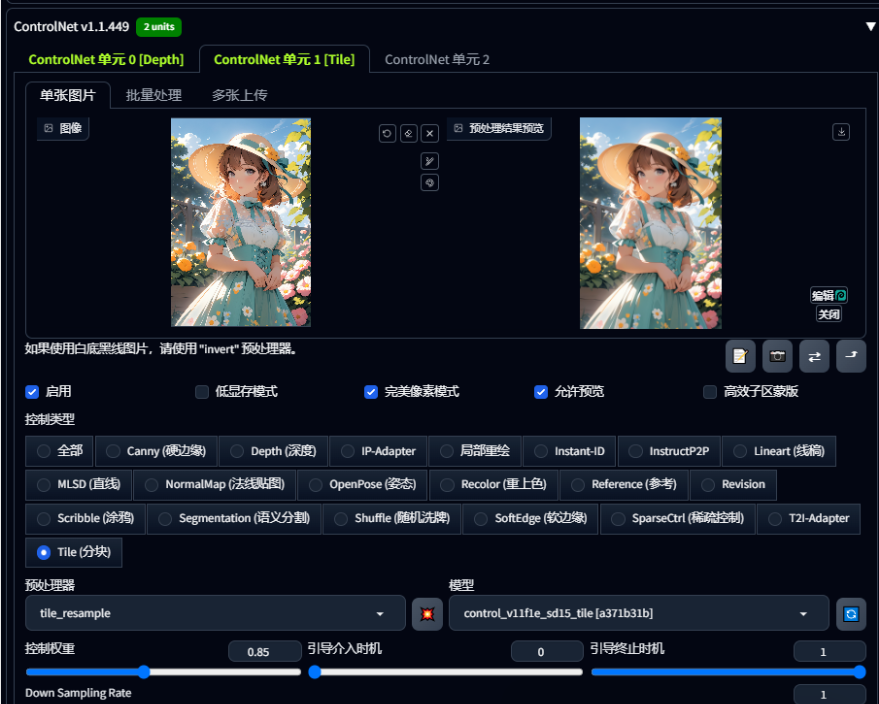
Task: Open the 批量处理 batch tab
Action: click(154, 95)
